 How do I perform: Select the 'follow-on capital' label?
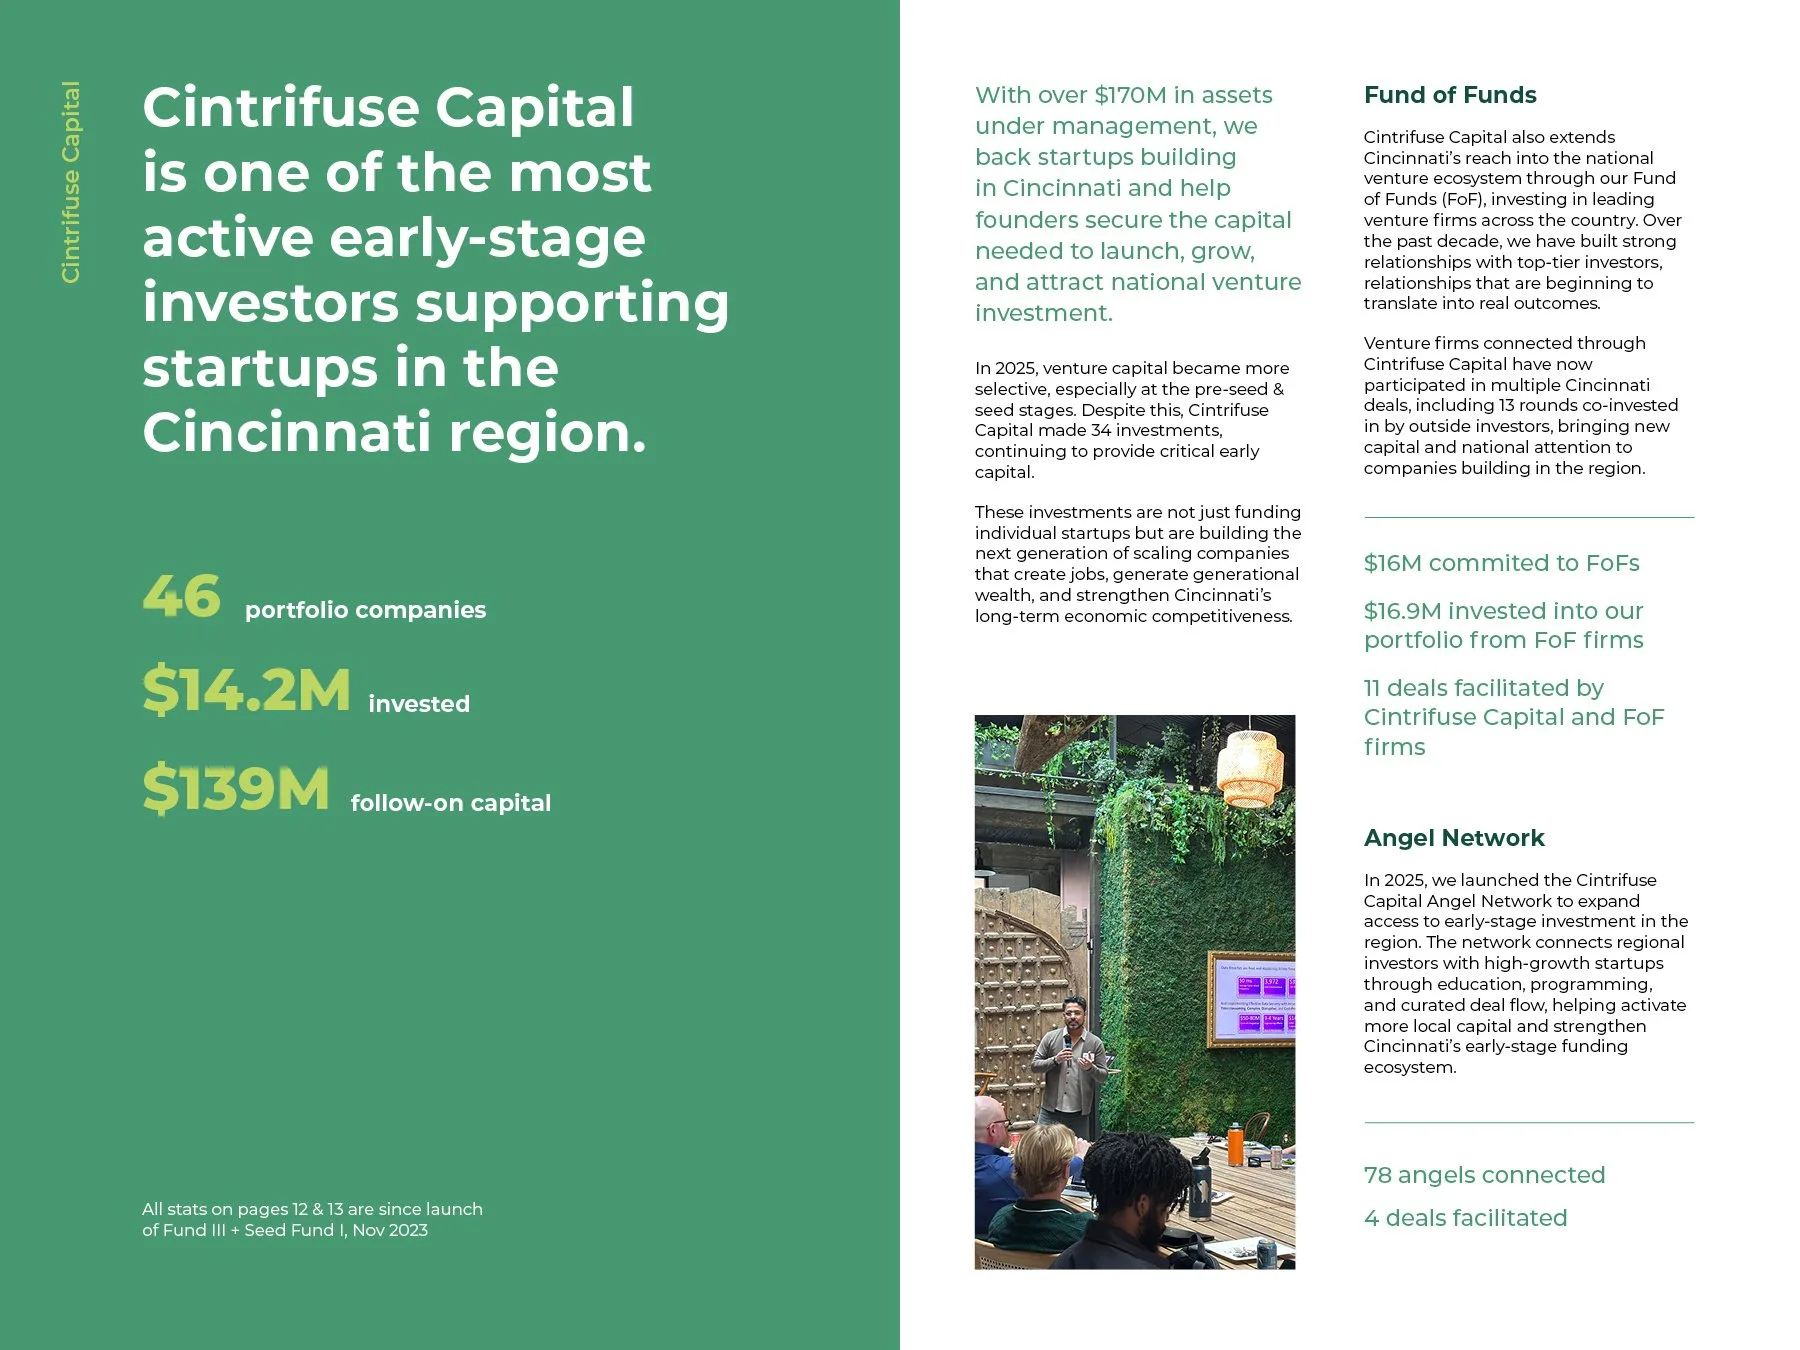(451, 803)
